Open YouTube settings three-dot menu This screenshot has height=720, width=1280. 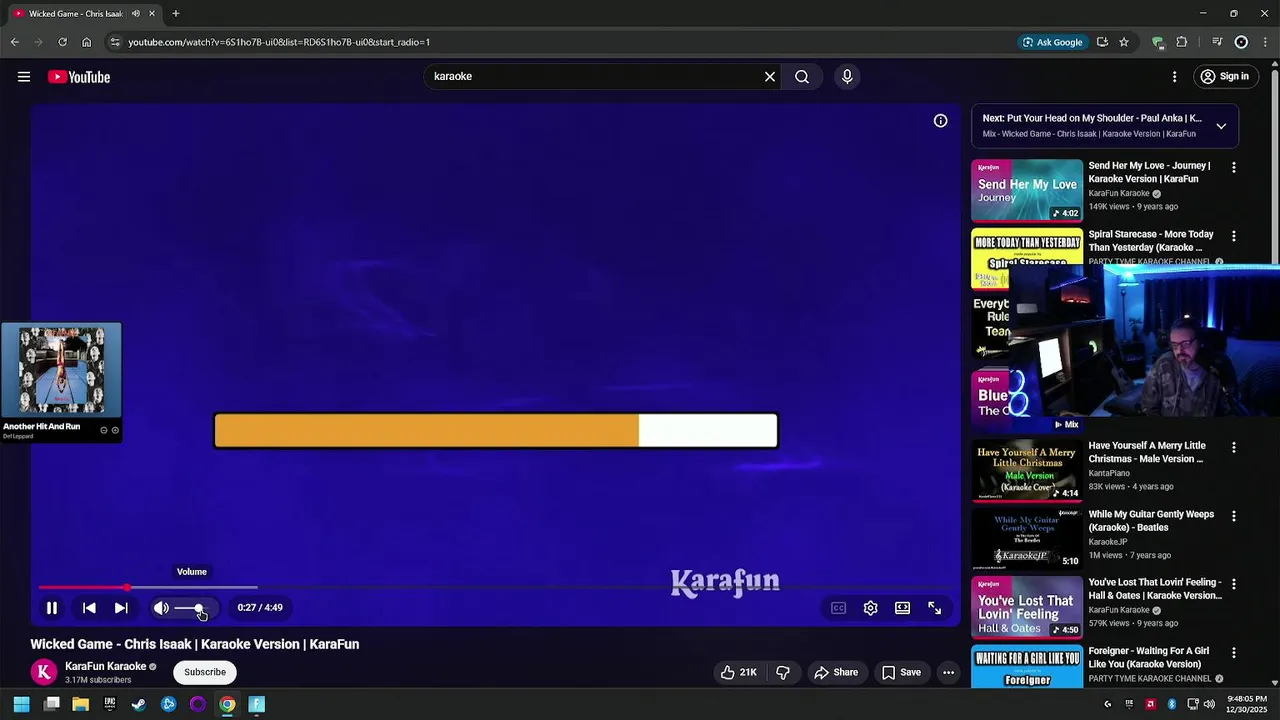coord(1174,77)
